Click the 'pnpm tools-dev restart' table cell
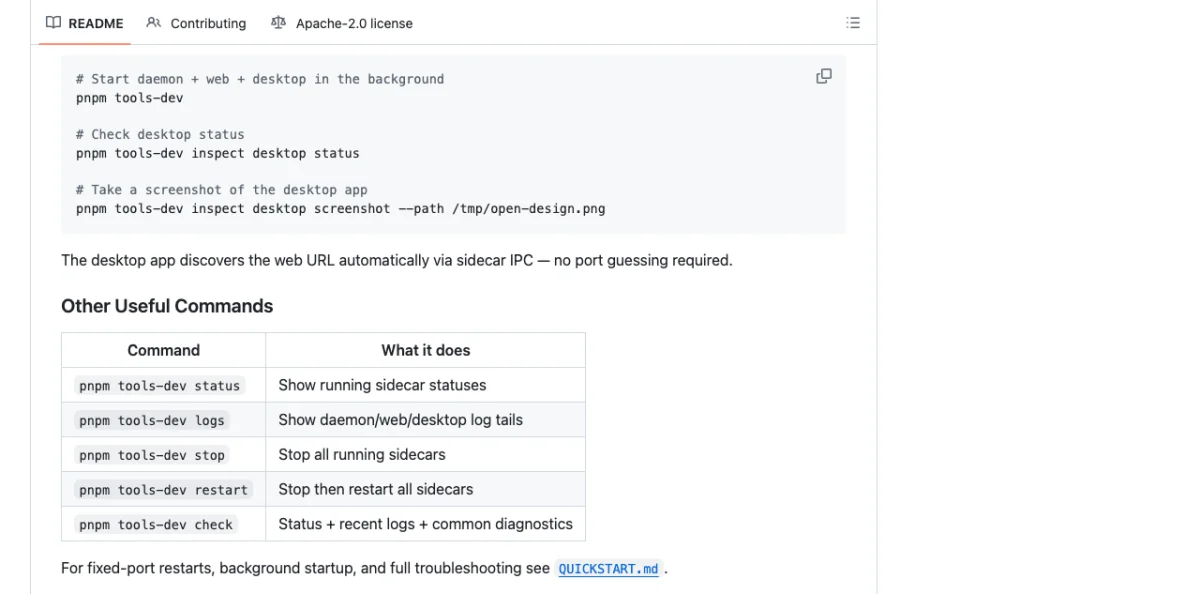This screenshot has width=1200, height=594. click(164, 490)
